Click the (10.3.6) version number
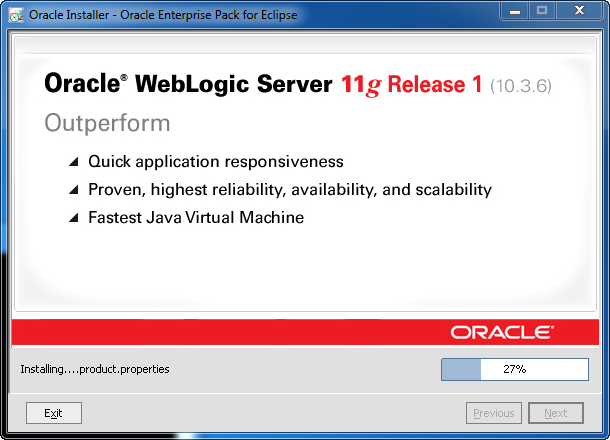Screen dimensions: 610x440 521,86
